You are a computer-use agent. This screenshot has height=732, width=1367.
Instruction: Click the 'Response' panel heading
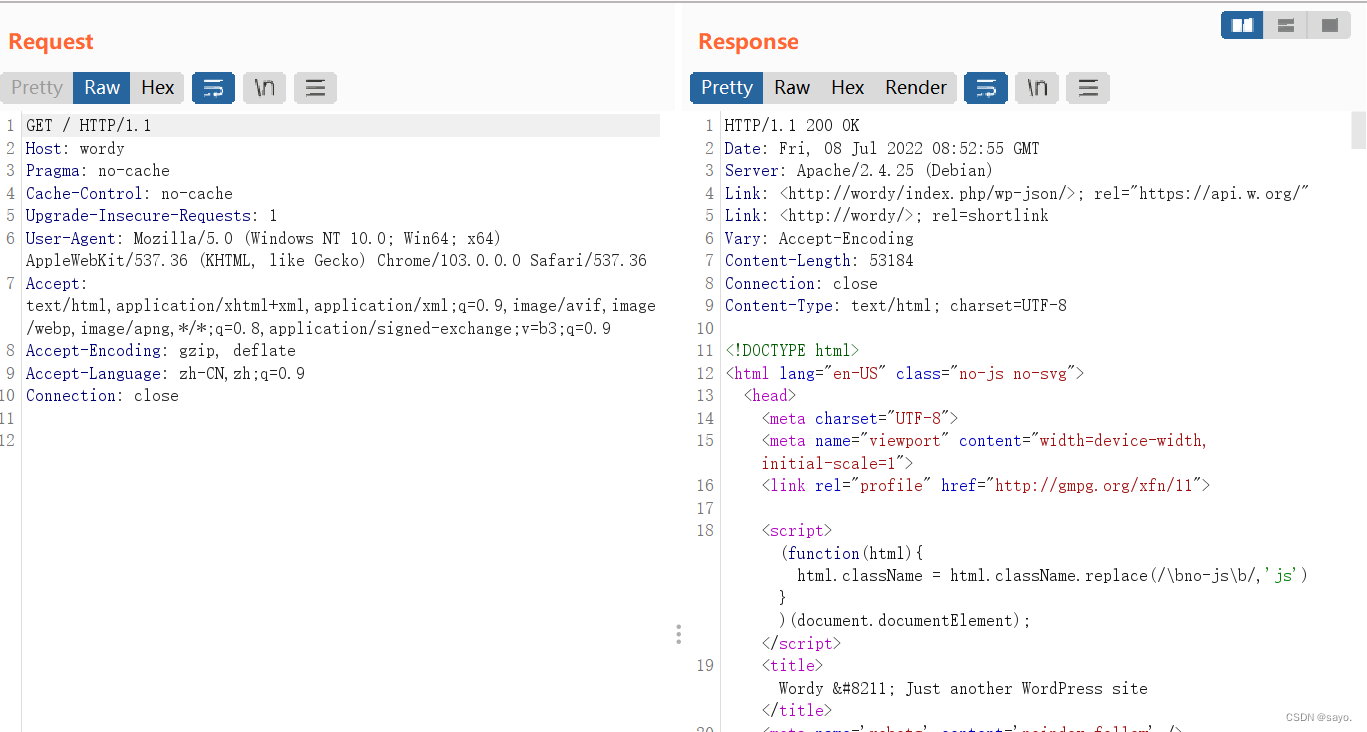[x=748, y=41]
